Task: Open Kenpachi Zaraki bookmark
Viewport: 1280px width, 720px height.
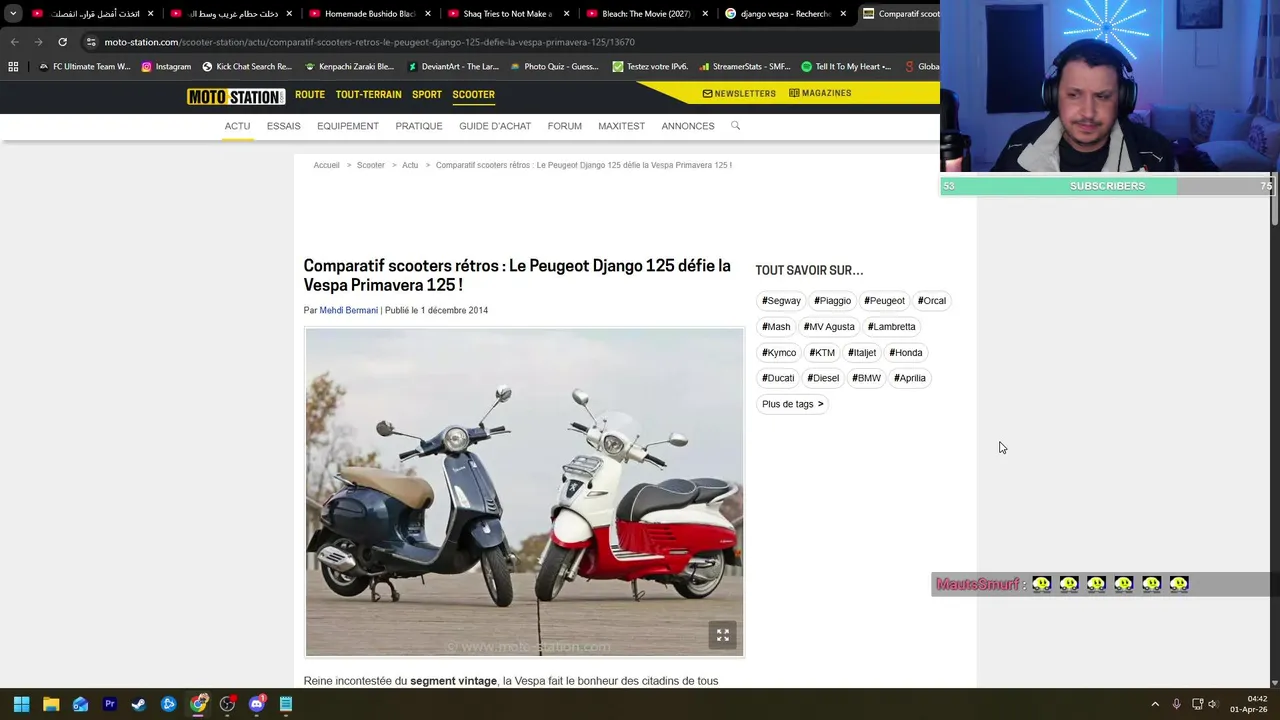Action: pyautogui.click(x=349, y=67)
